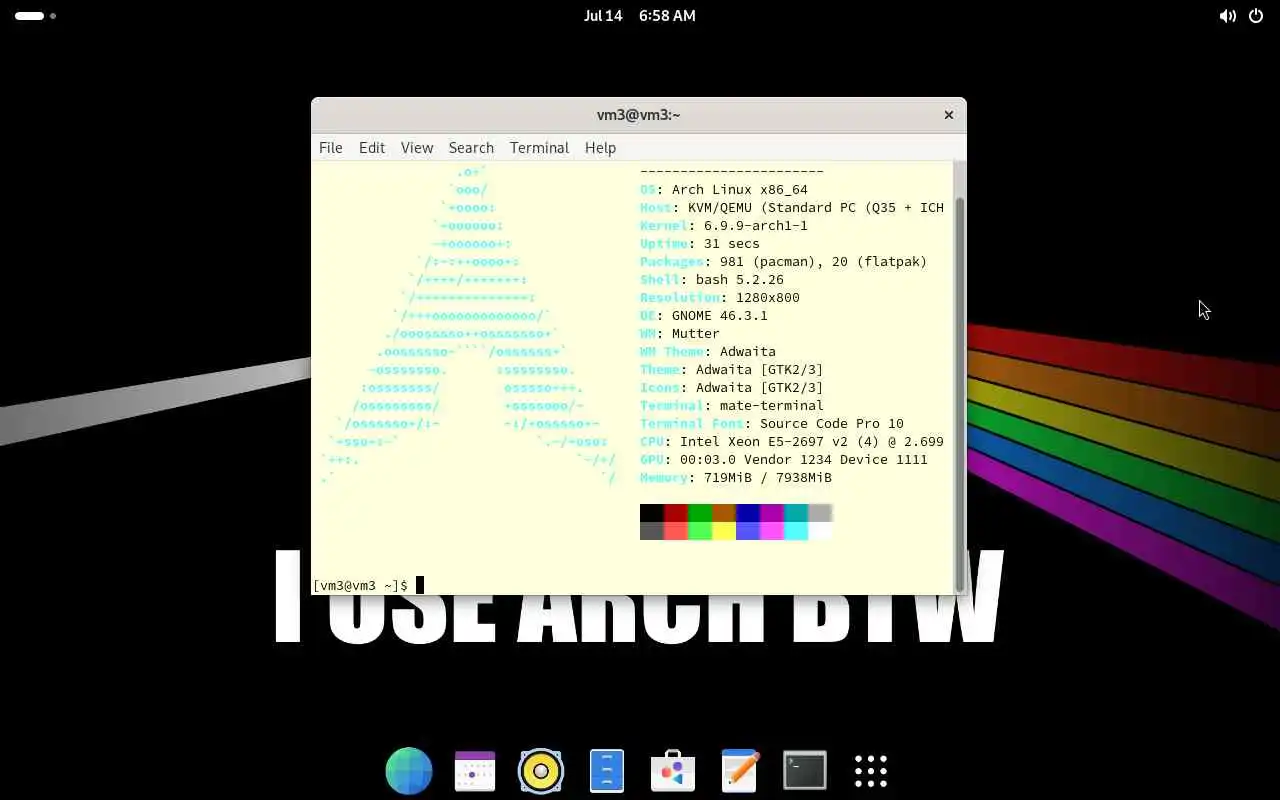Launch the Calendar app from dock
The height and width of the screenshot is (800, 1280).
(475, 771)
